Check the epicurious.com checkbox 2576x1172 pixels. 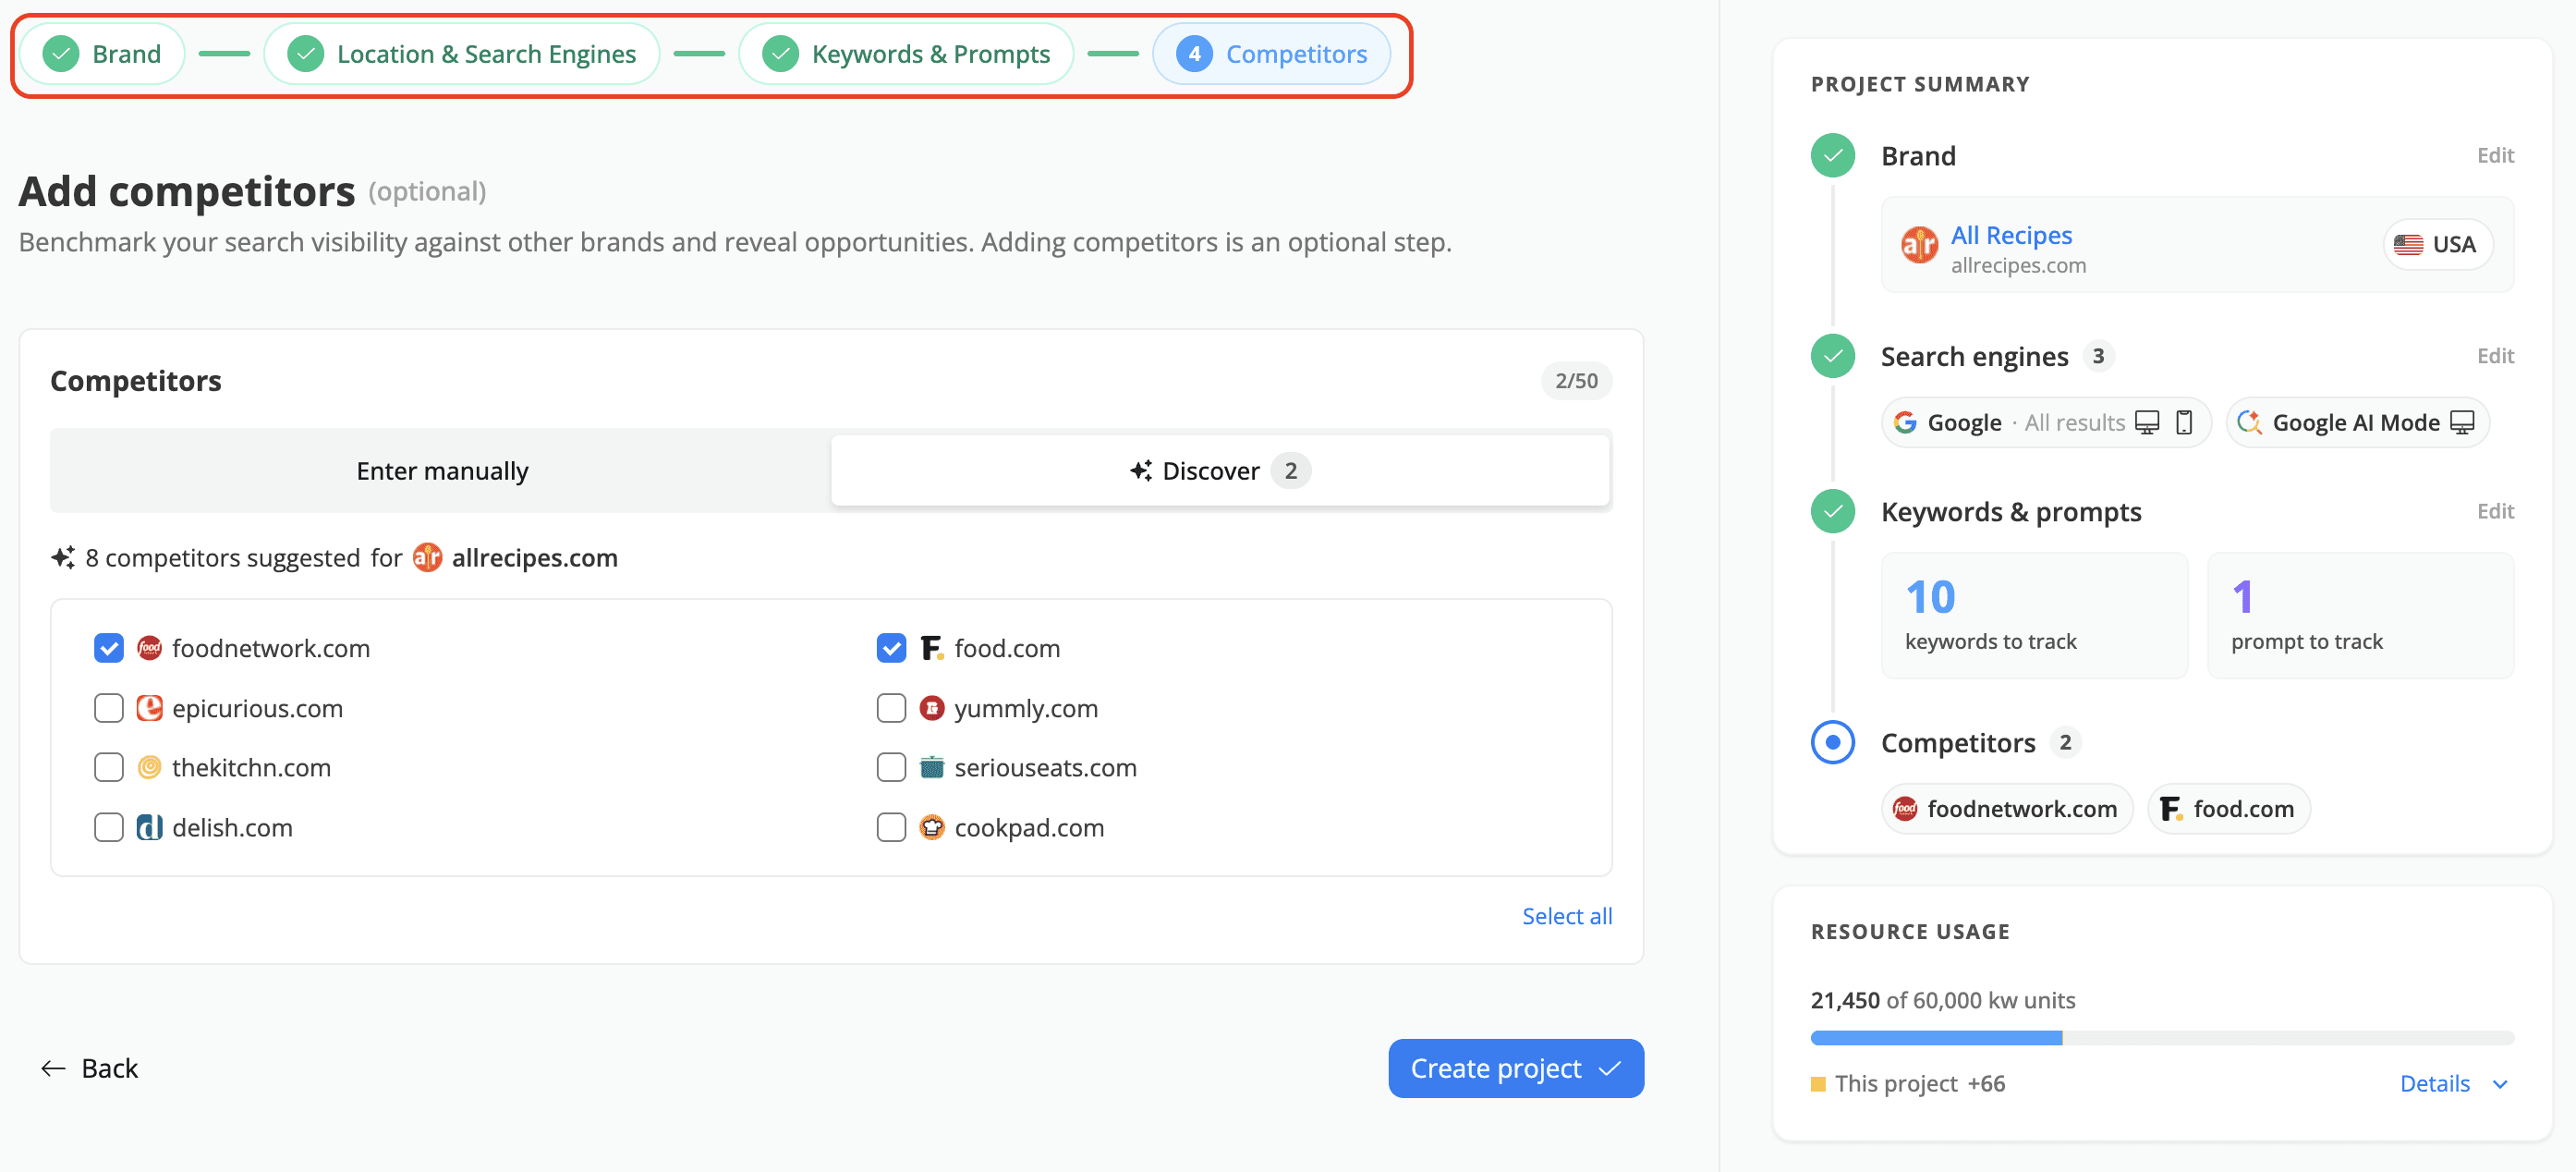(x=109, y=708)
